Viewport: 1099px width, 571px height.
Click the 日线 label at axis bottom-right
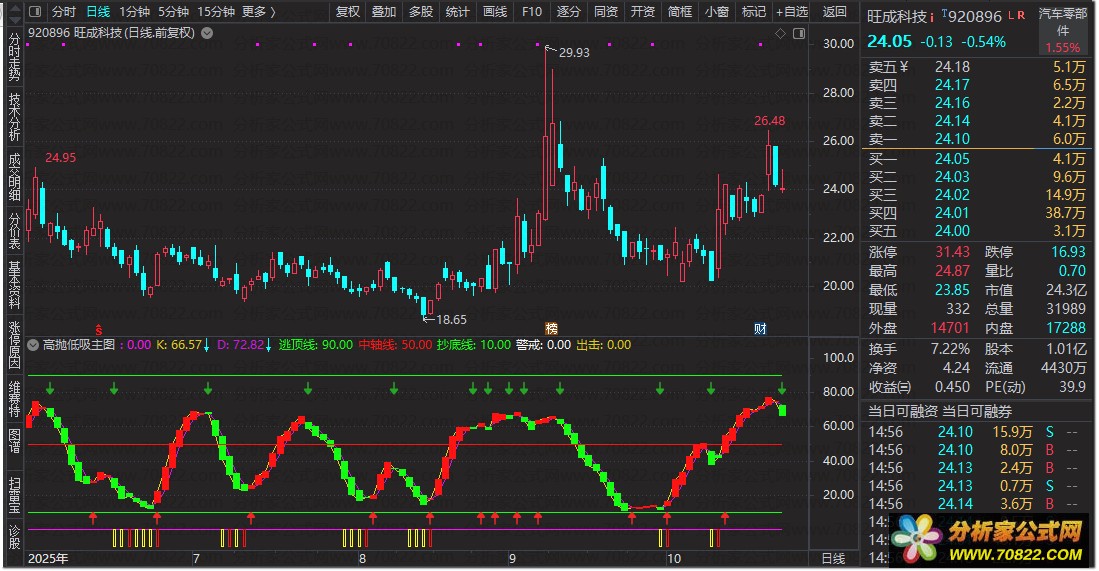tap(833, 558)
